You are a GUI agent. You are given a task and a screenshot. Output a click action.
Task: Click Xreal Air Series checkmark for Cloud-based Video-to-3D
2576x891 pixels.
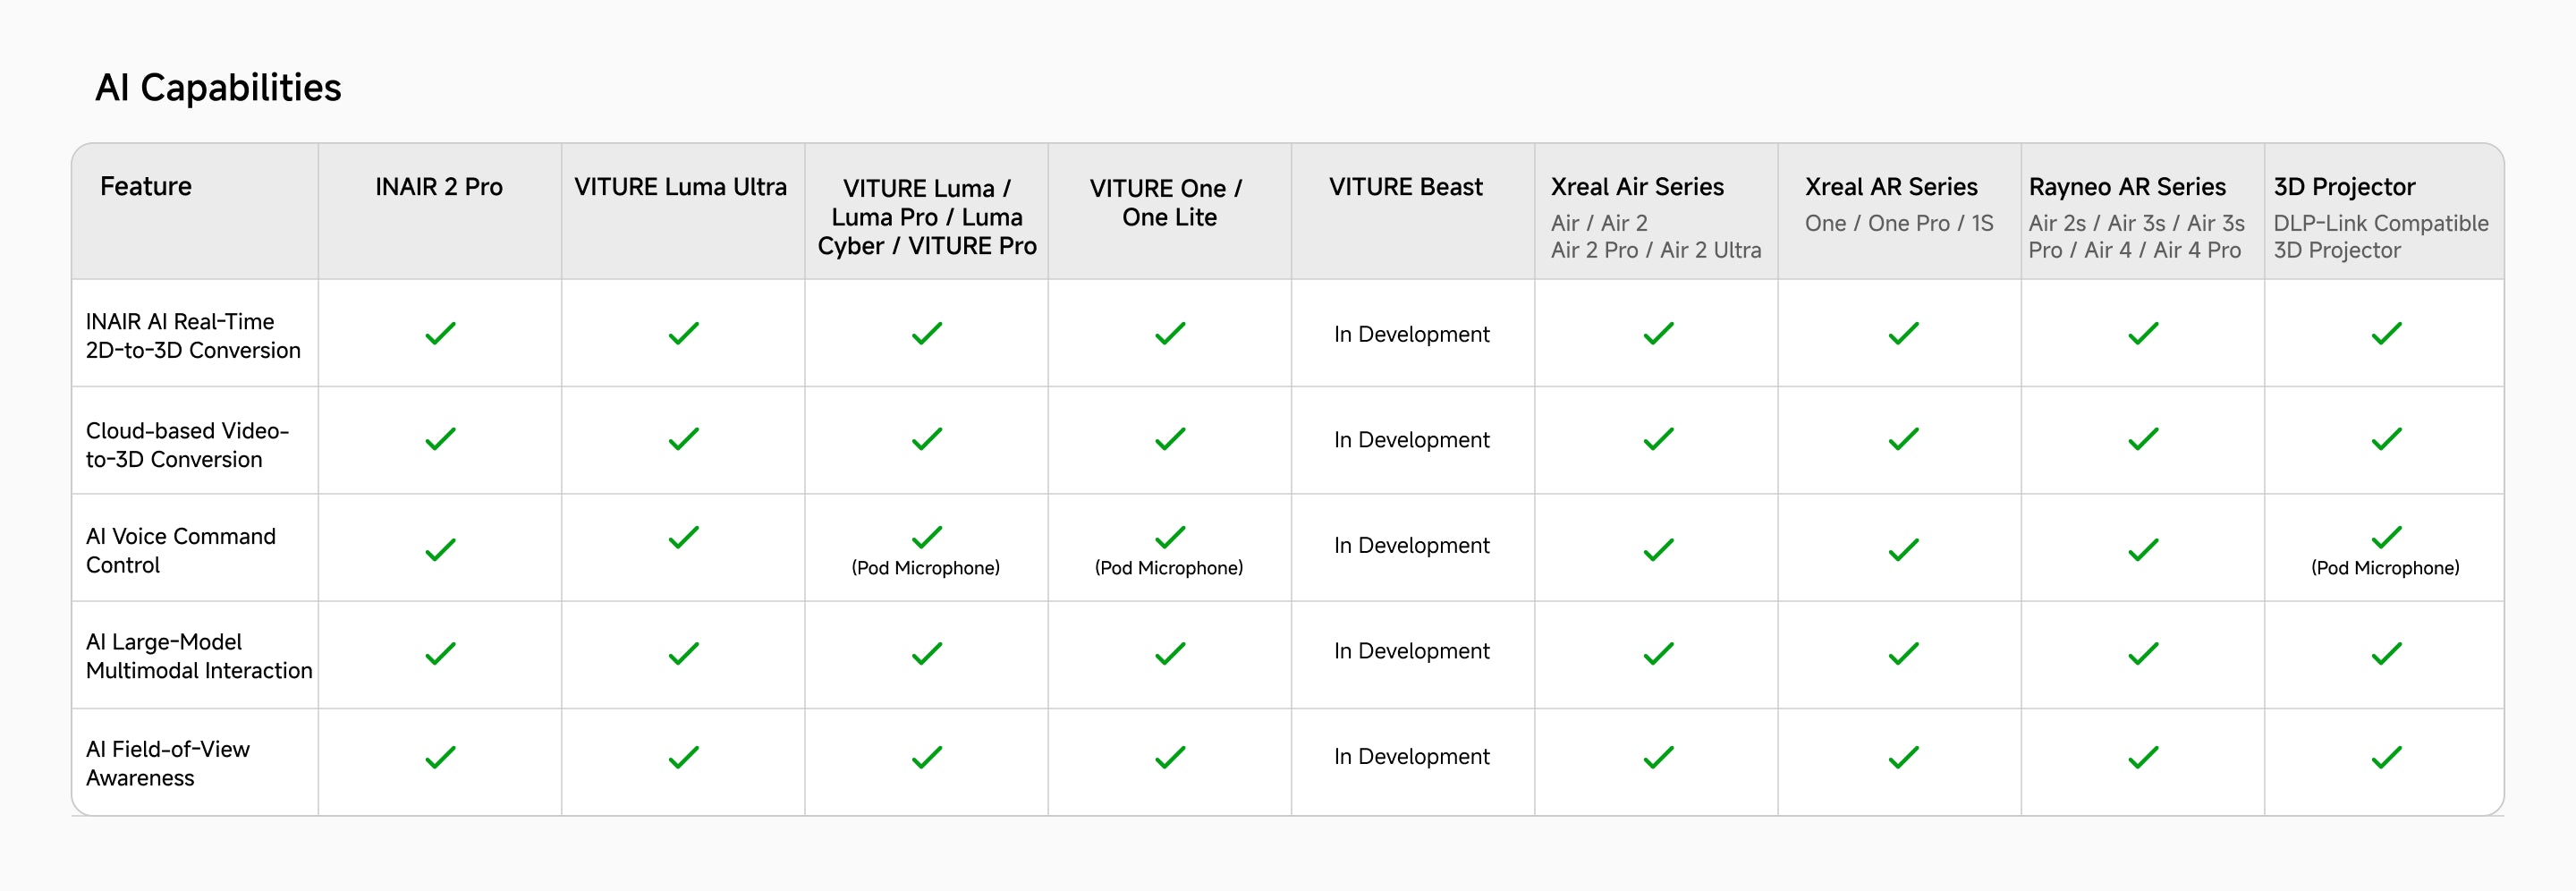[1658, 439]
